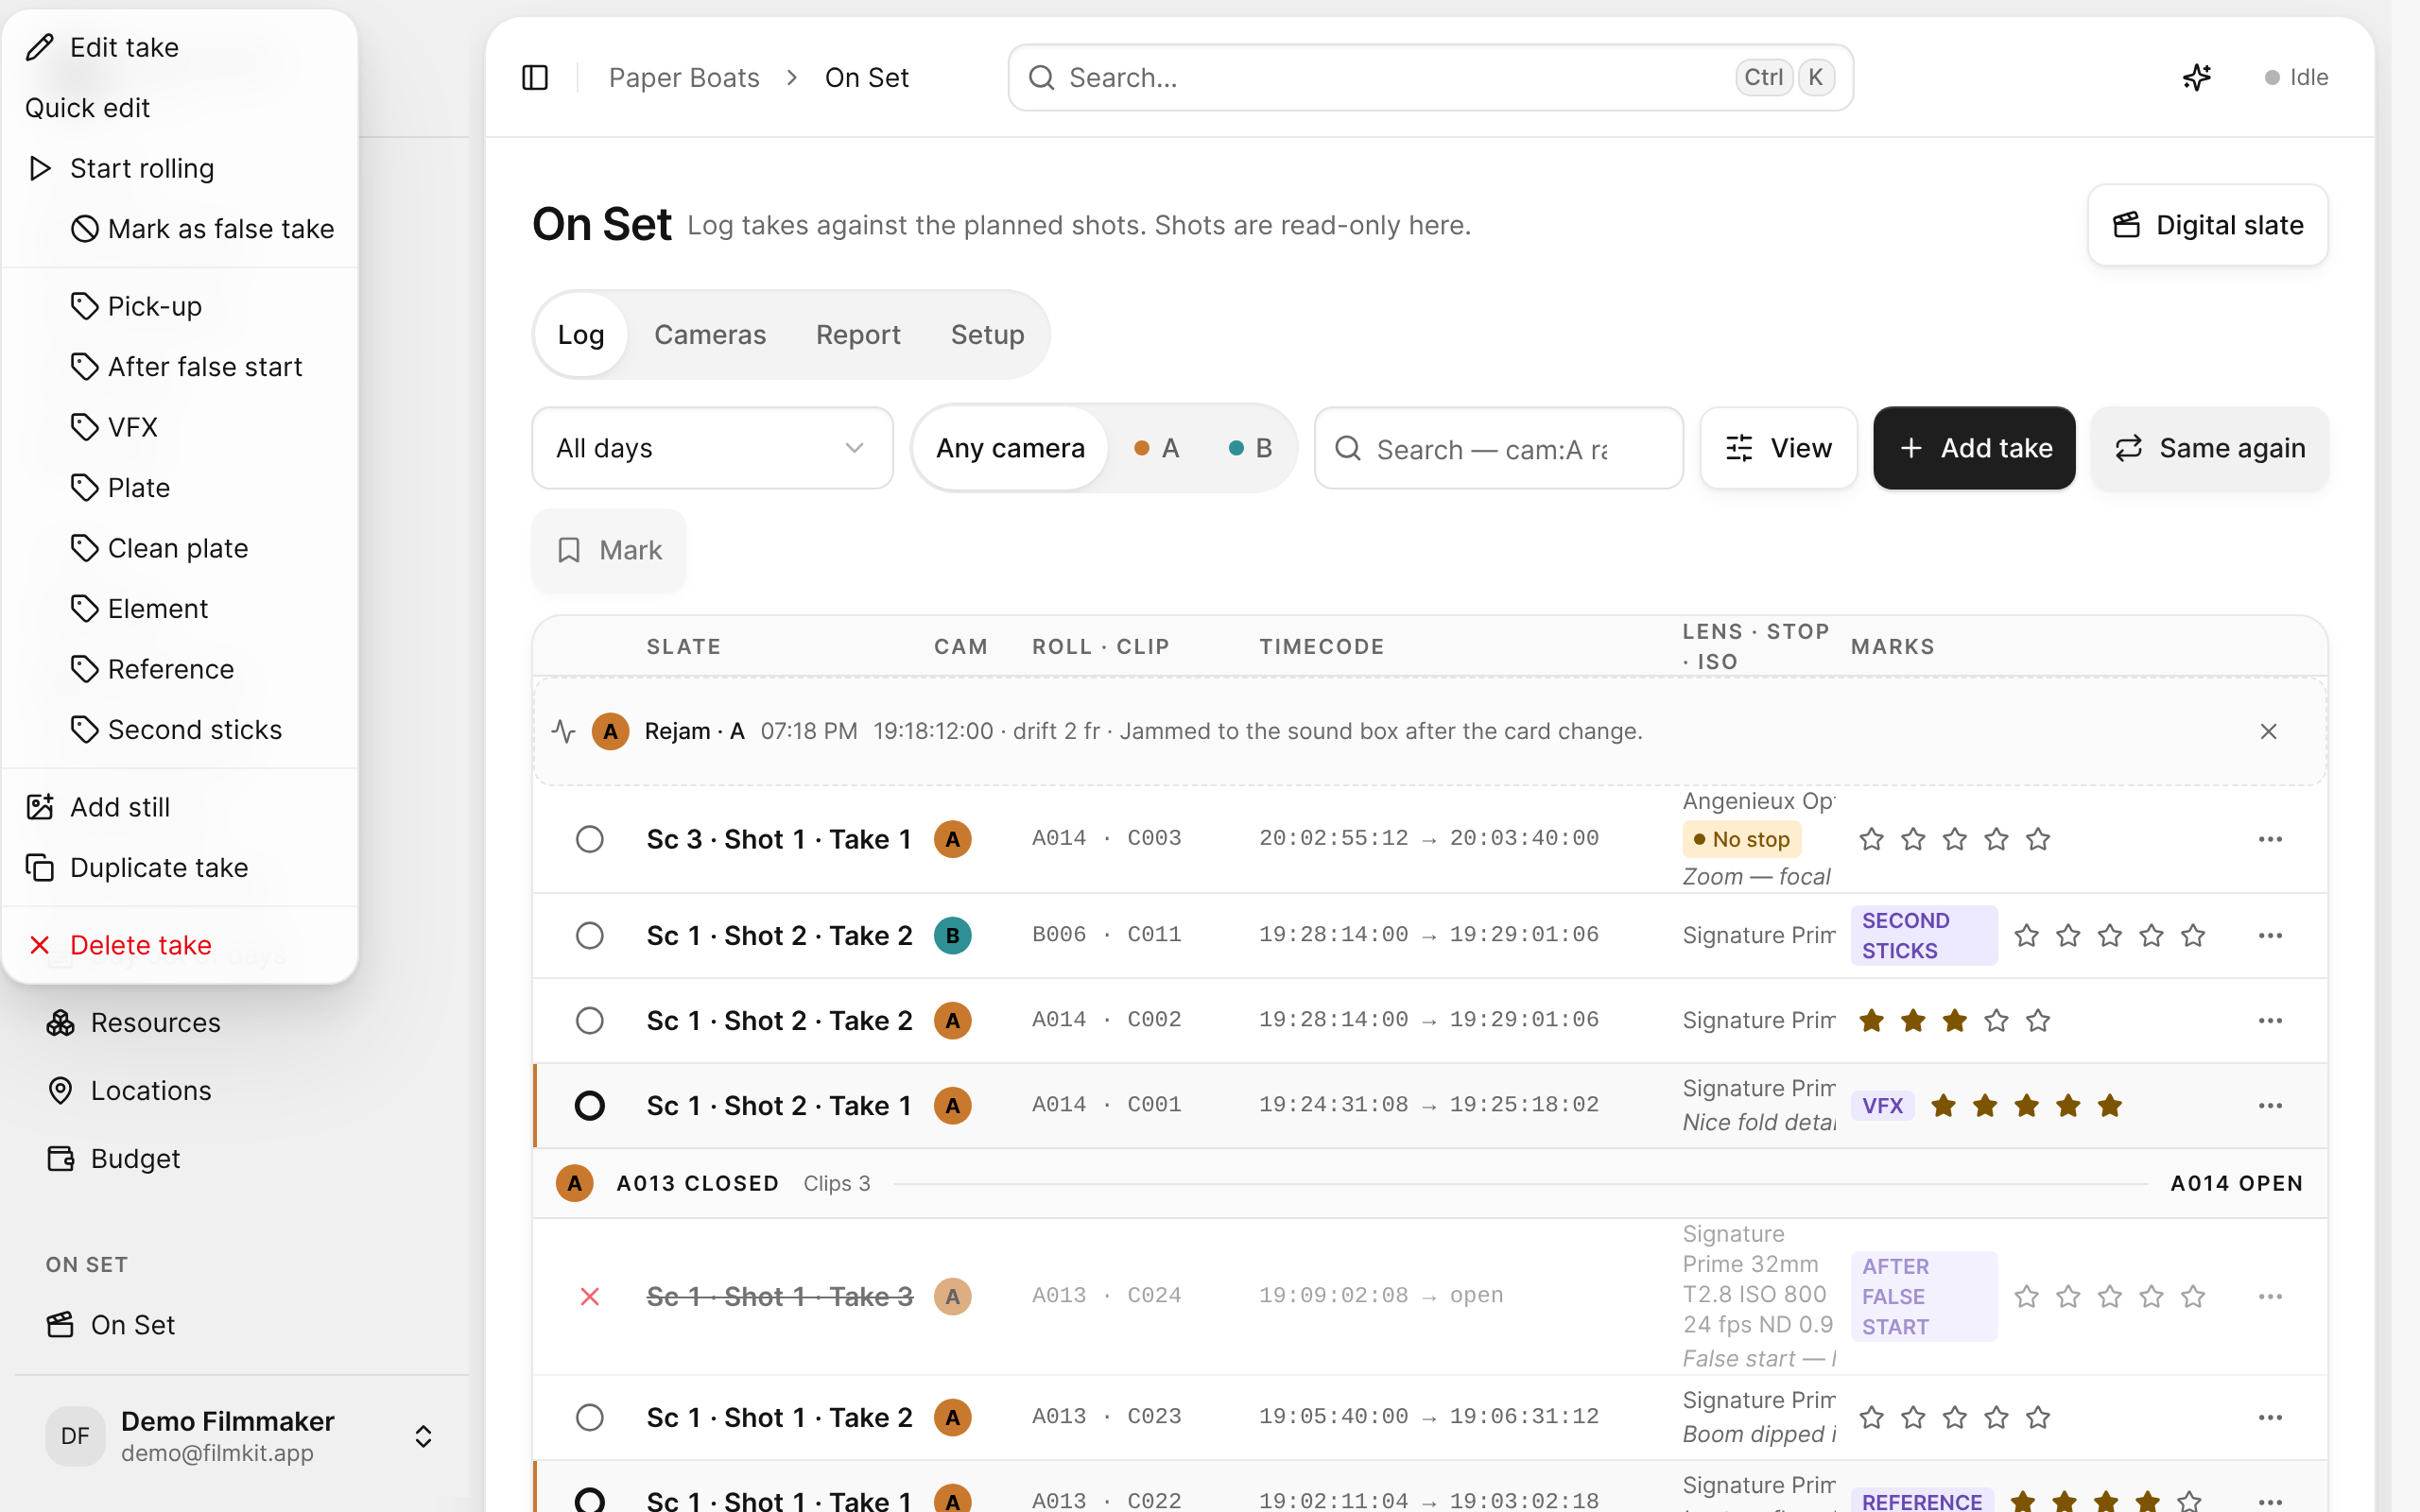Open the AI sparkle assistant icon

[x=2196, y=77]
